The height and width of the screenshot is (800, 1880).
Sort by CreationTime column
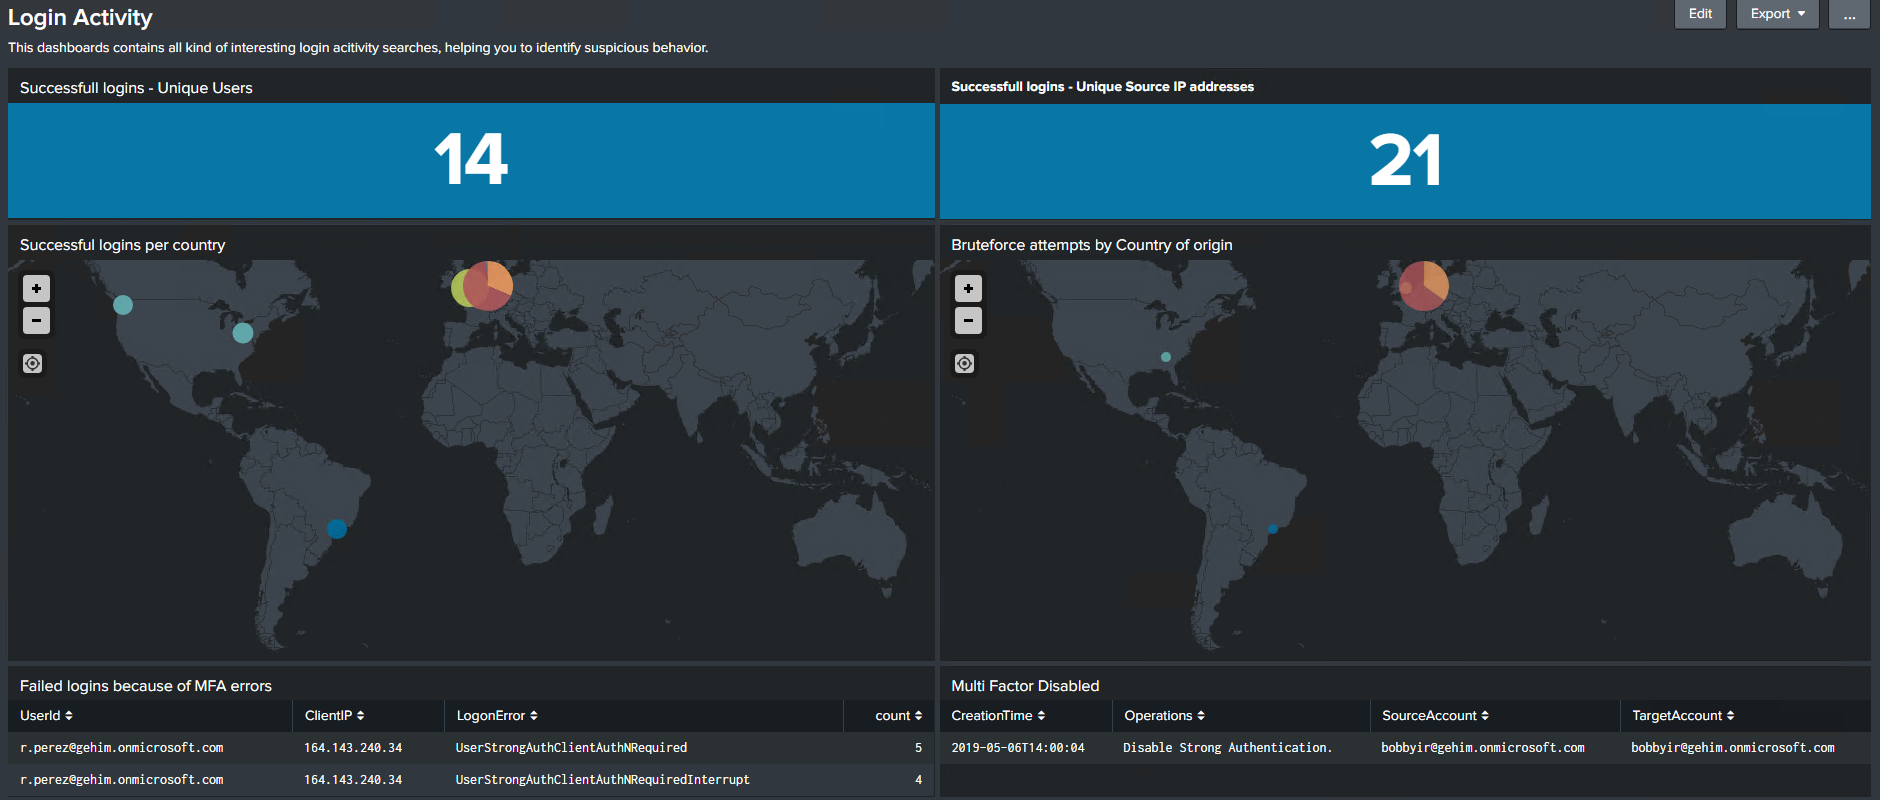998,716
